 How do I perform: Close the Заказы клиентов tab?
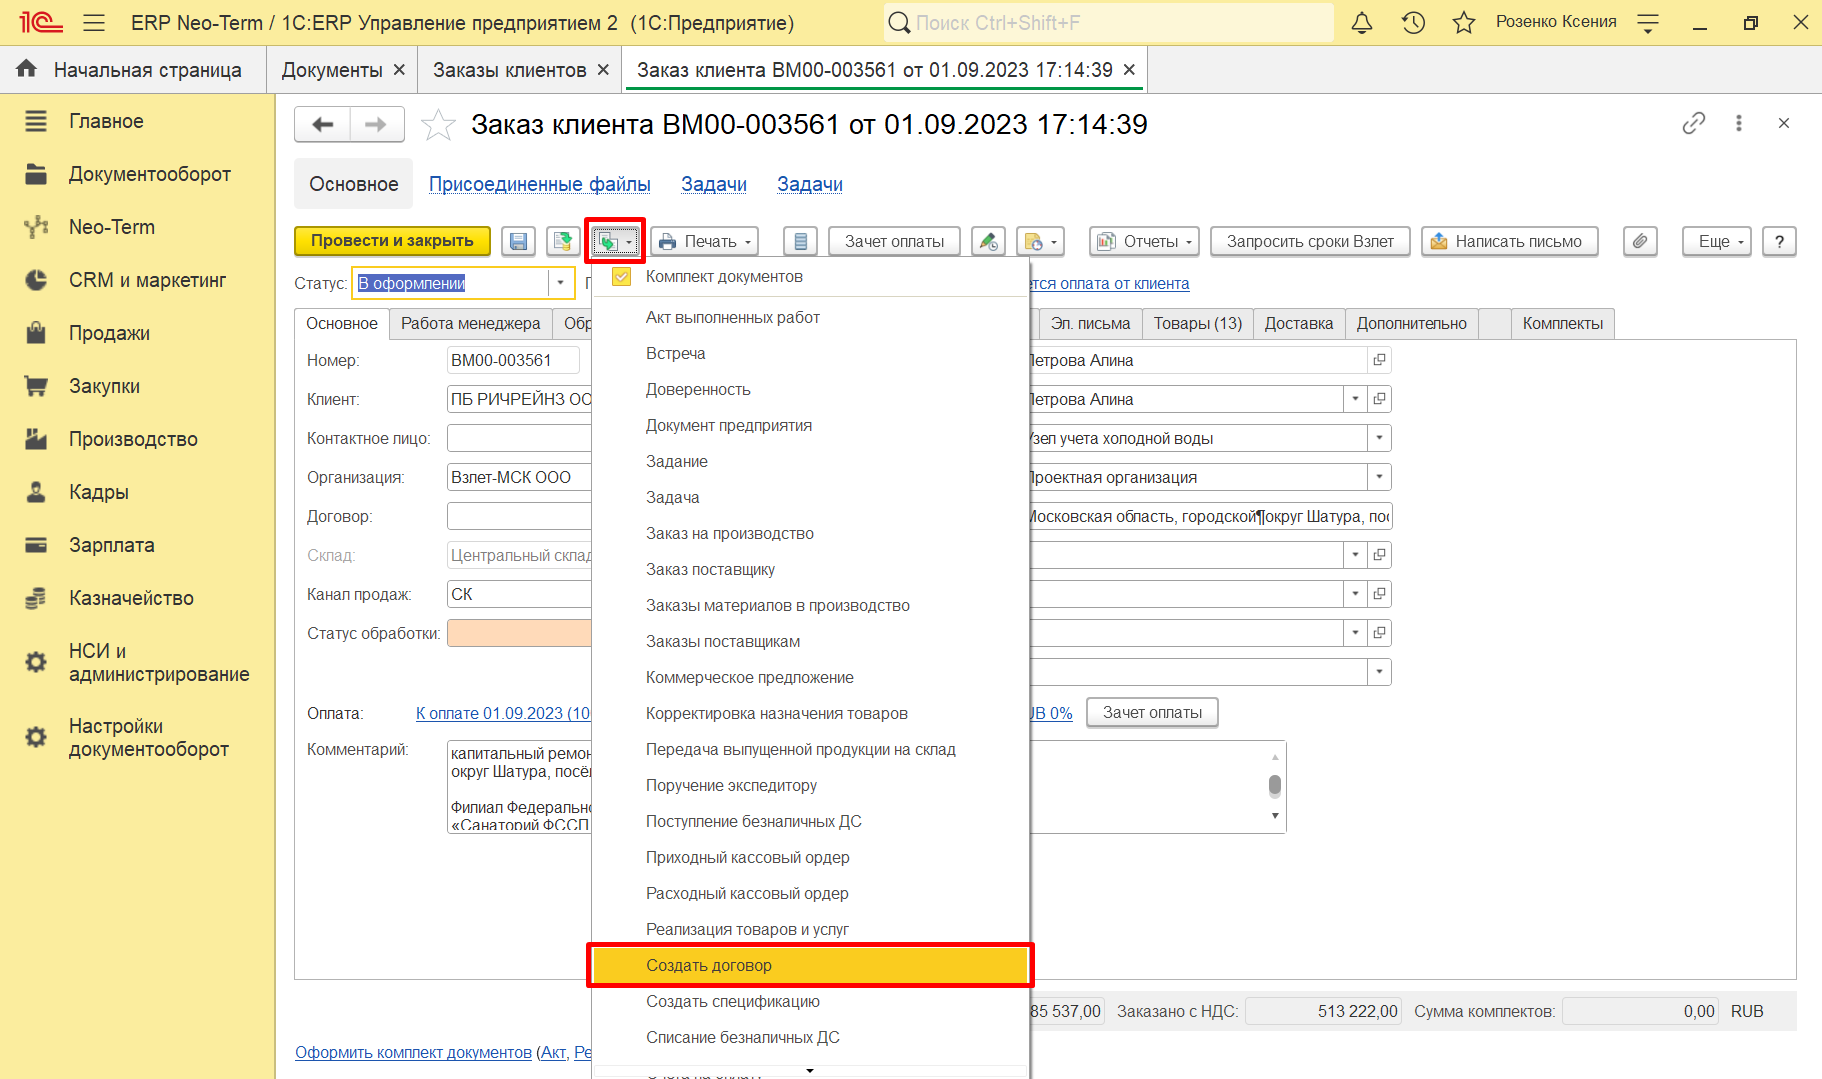click(603, 70)
